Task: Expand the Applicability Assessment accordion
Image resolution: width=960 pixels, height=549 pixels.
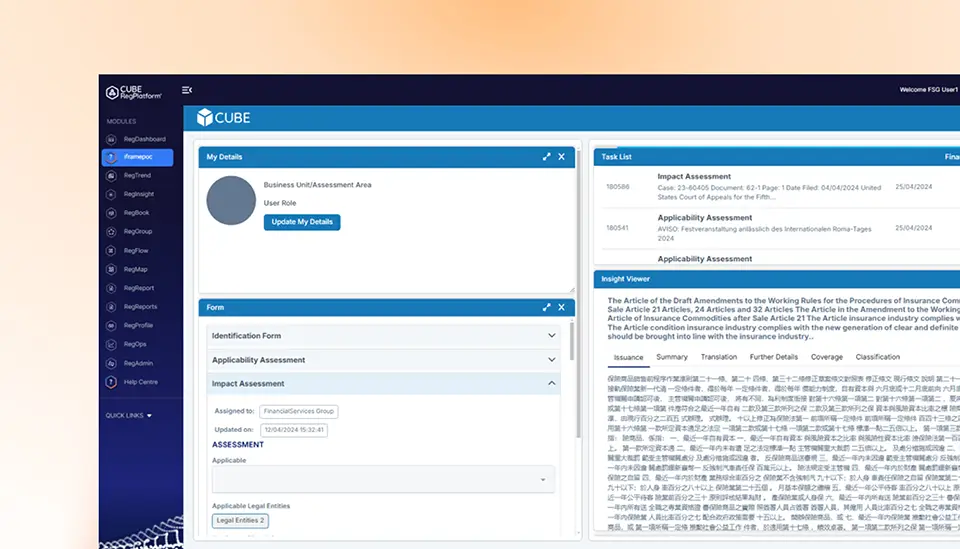Action: (551, 360)
